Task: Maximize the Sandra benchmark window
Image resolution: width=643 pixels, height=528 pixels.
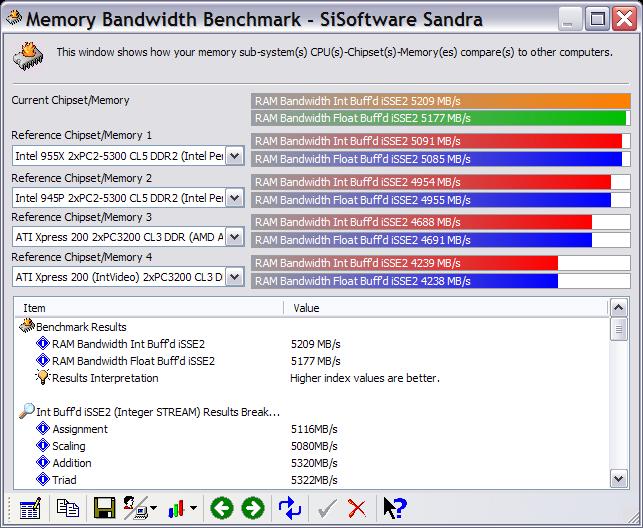Action: [x=597, y=19]
